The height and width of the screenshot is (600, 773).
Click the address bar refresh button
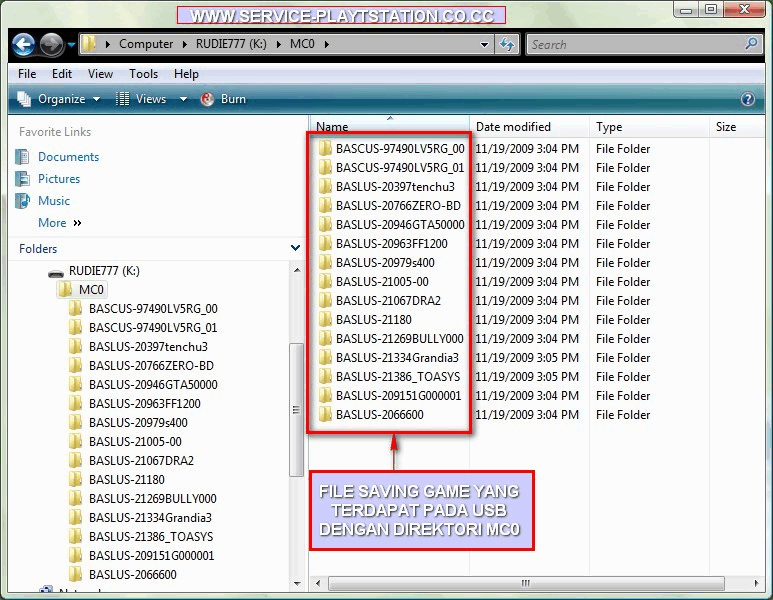coord(507,44)
